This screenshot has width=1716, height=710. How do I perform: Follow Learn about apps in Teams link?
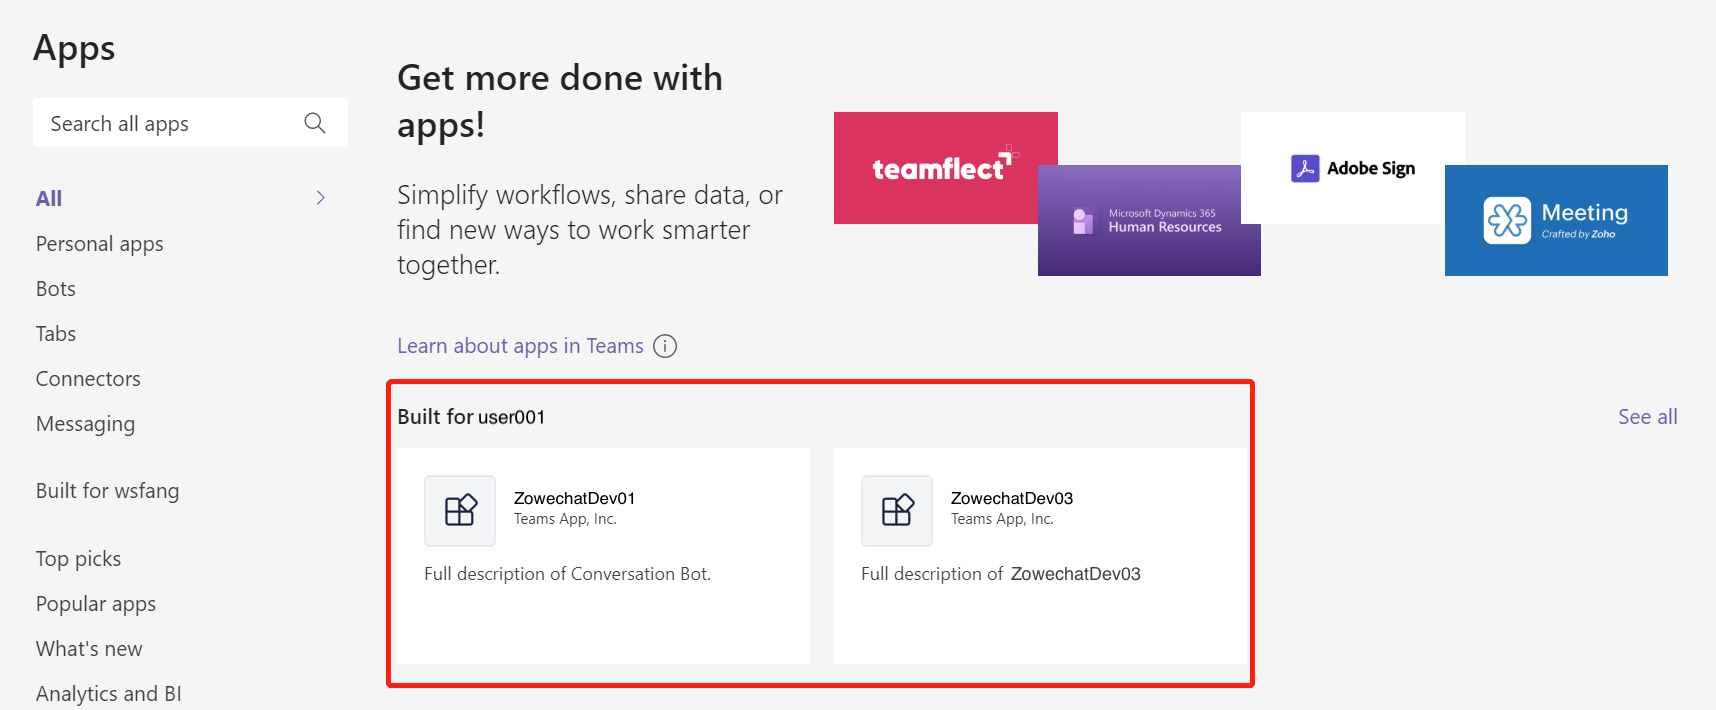(x=520, y=346)
